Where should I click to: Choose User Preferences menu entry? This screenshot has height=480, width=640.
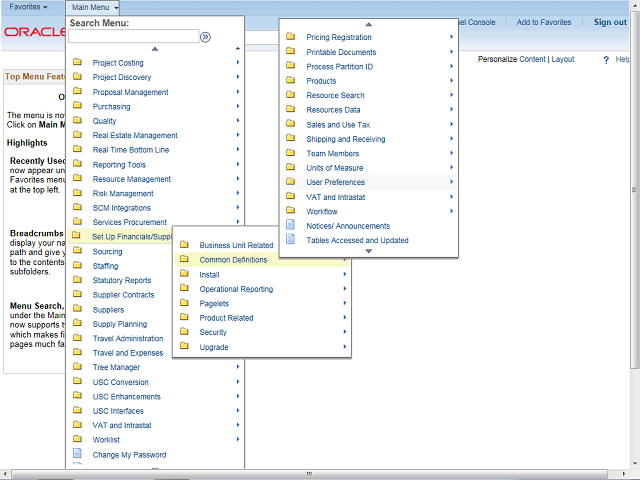tap(369, 182)
